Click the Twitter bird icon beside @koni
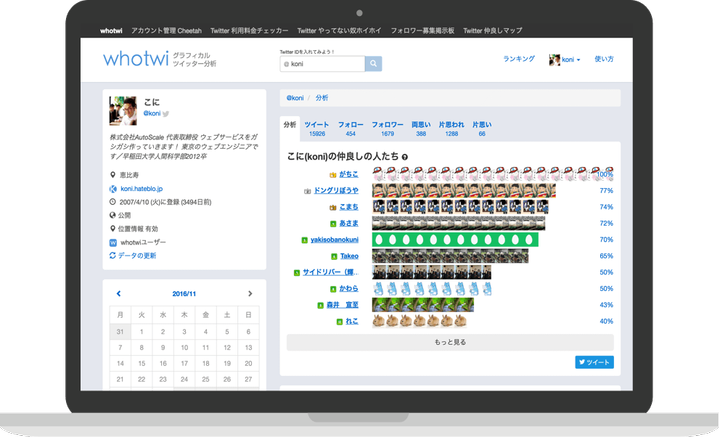Viewport: 720px width, 437px height. [166, 114]
